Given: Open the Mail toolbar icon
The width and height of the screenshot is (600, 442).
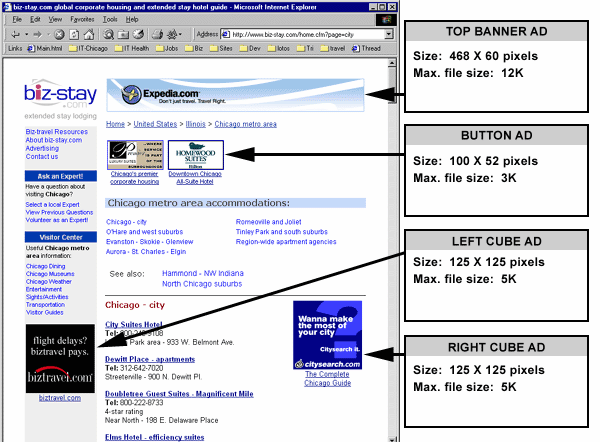Looking at the screenshot, I should point(157,35).
